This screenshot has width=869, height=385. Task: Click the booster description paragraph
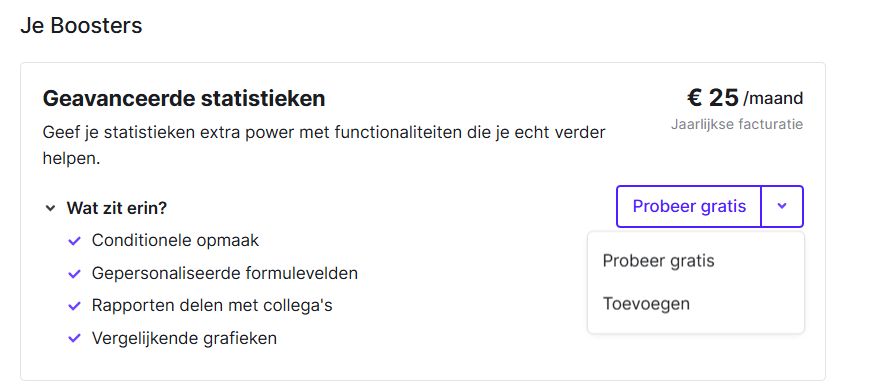(324, 146)
